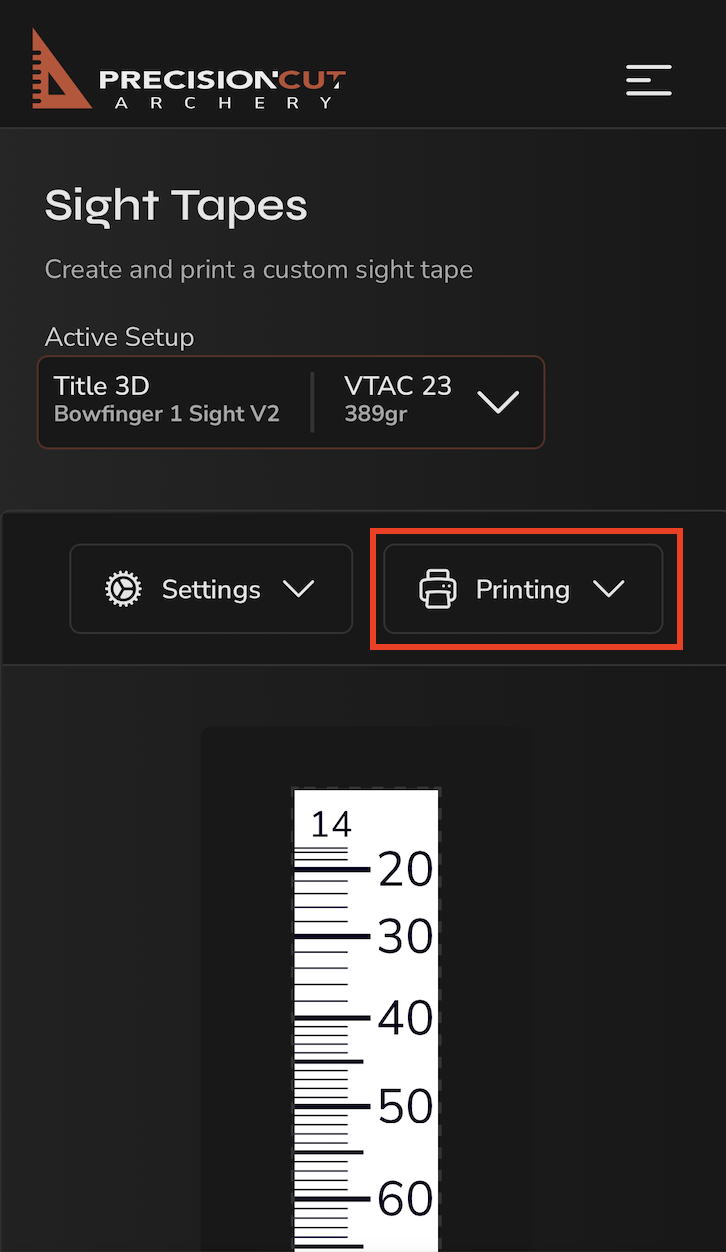Viewport: 726px width, 1252px height.
Task: Open the hamburger navigation menu
Action: click(x=648, y=79)
